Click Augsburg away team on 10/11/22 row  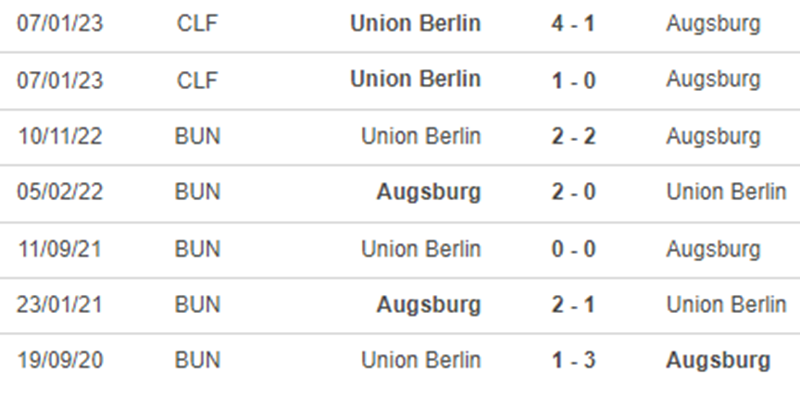(x=713, y=137)
